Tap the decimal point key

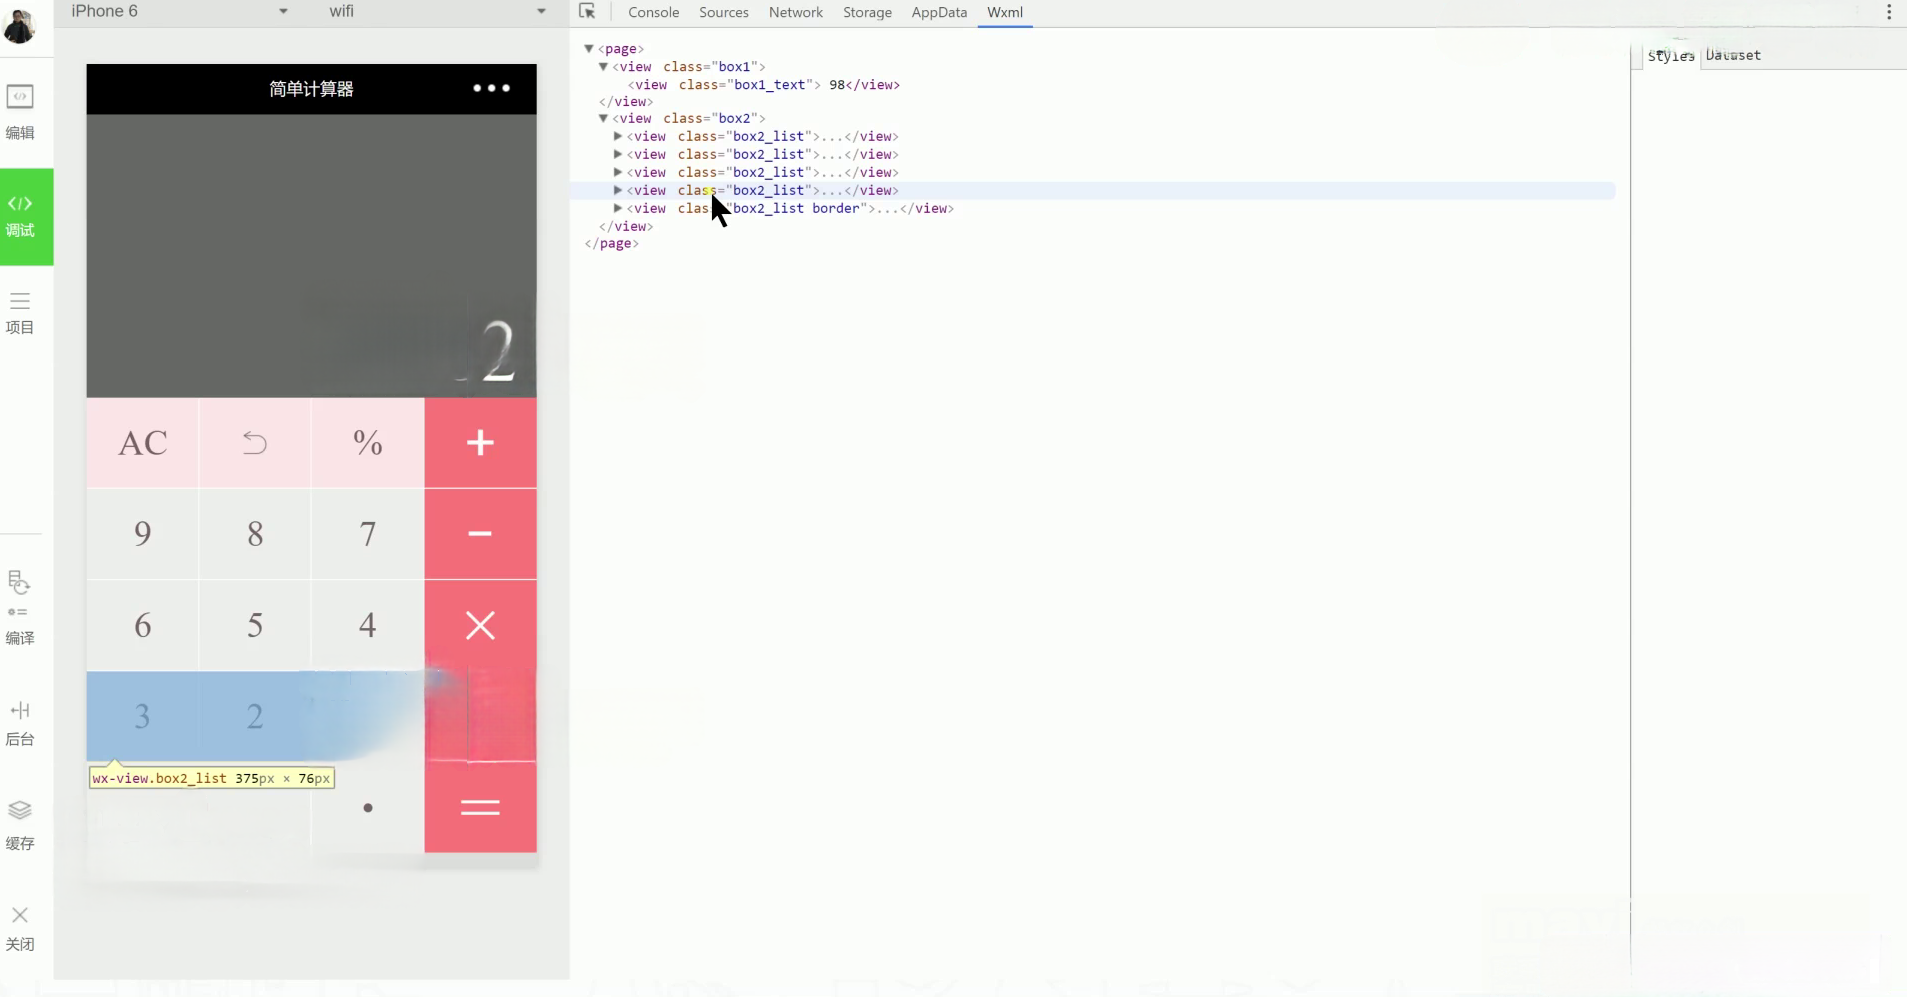point(368,807)
